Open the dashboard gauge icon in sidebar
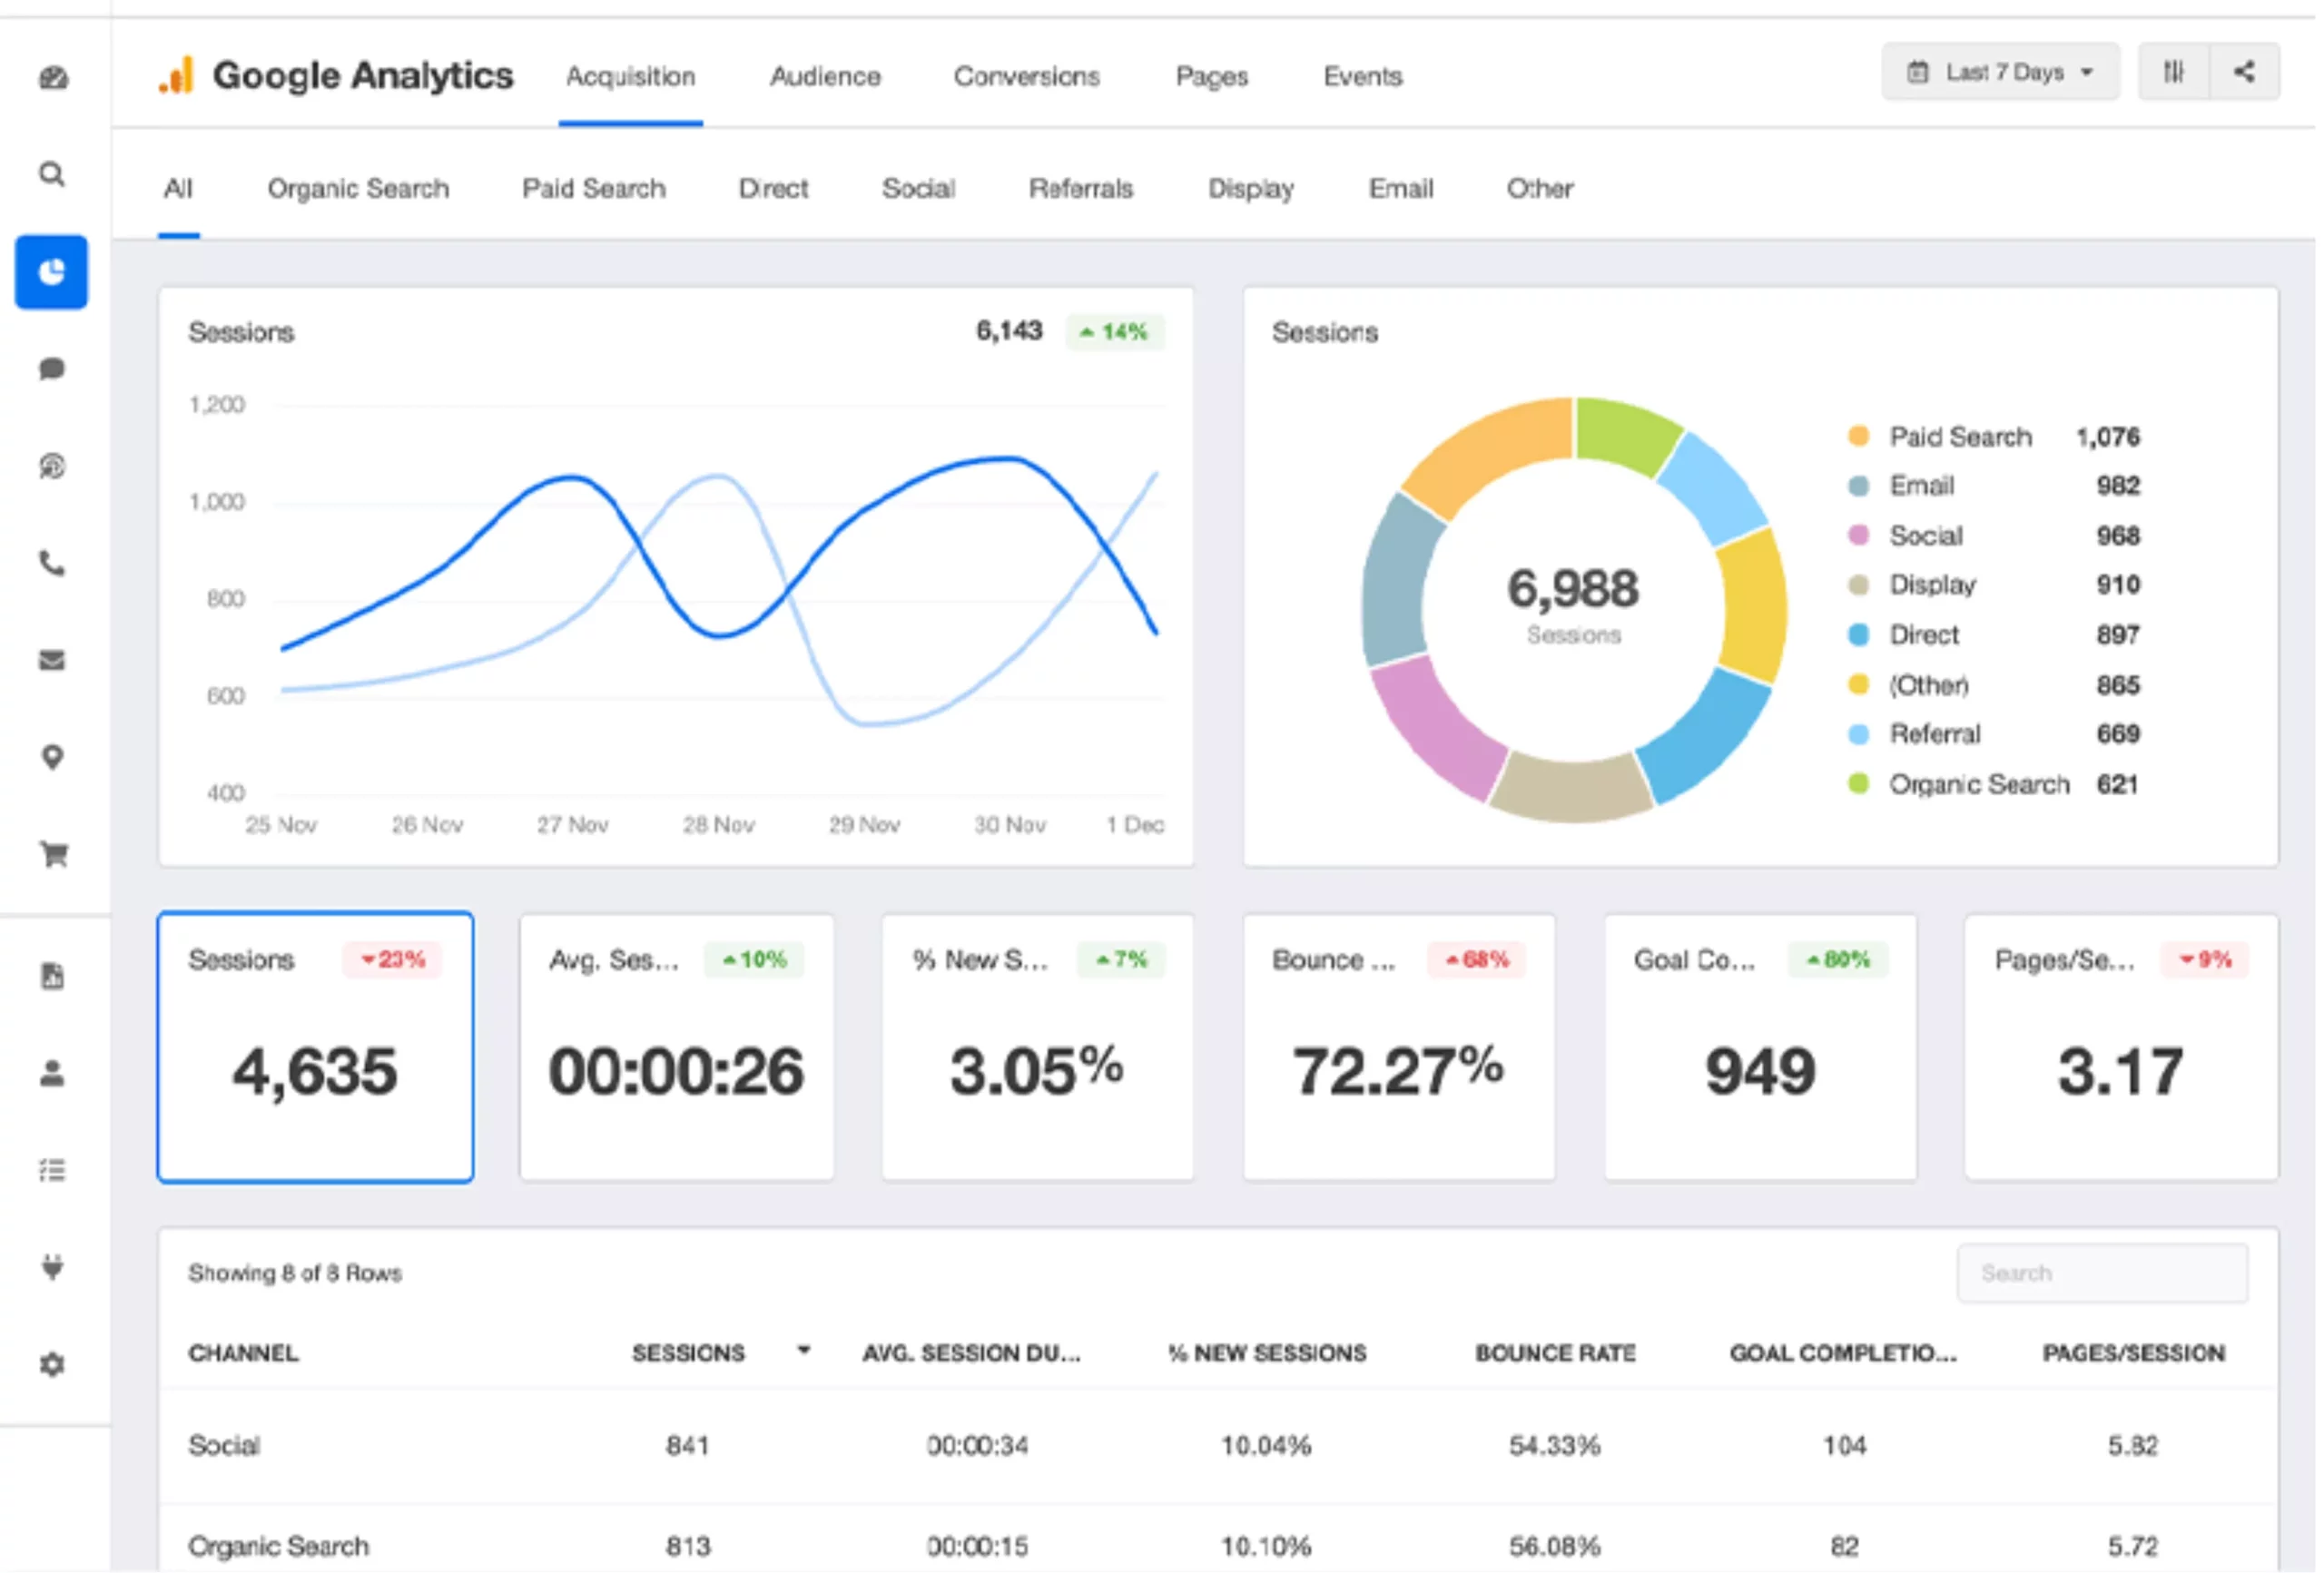The width and height of the screenshot is (2324, 1573). (x=53, y=77)
